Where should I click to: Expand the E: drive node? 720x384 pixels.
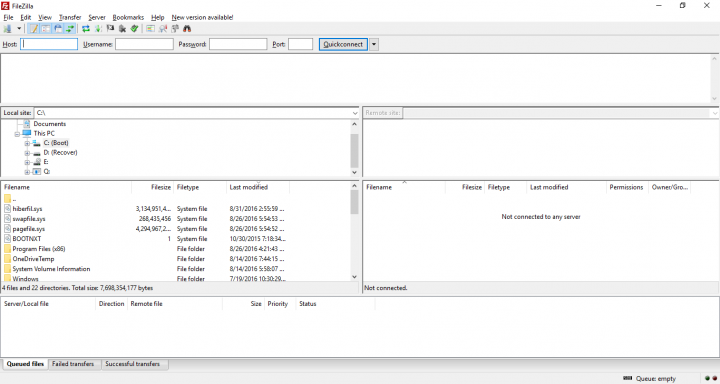click(27, 162)
